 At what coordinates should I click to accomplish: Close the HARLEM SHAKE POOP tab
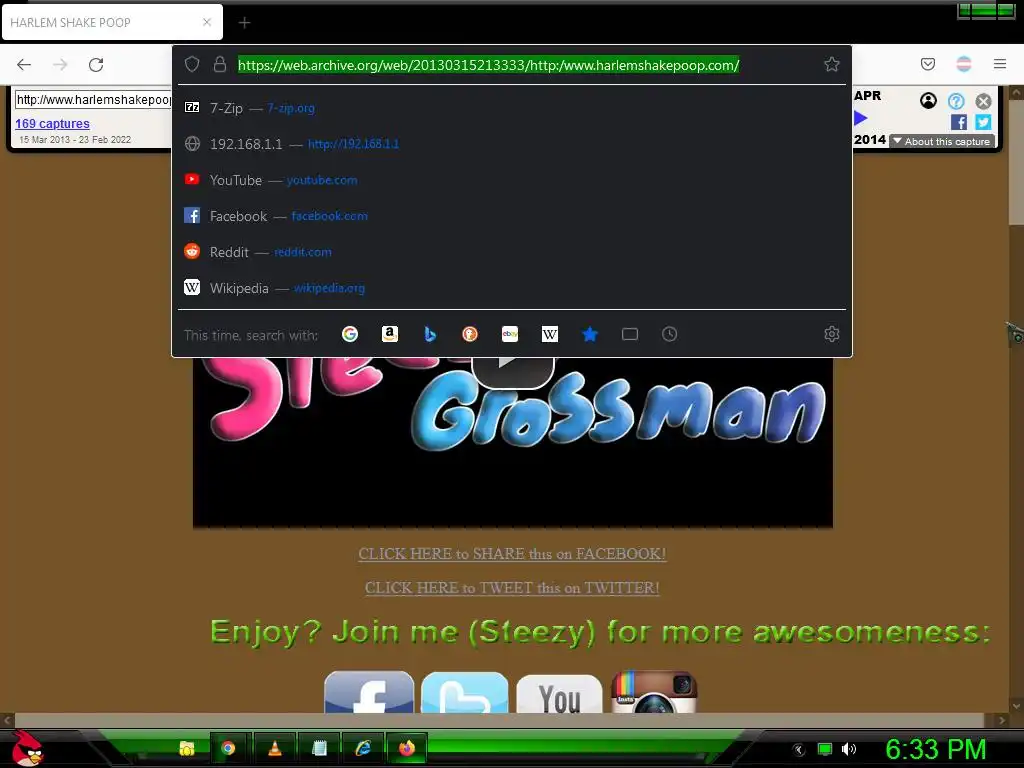point(207,22)
